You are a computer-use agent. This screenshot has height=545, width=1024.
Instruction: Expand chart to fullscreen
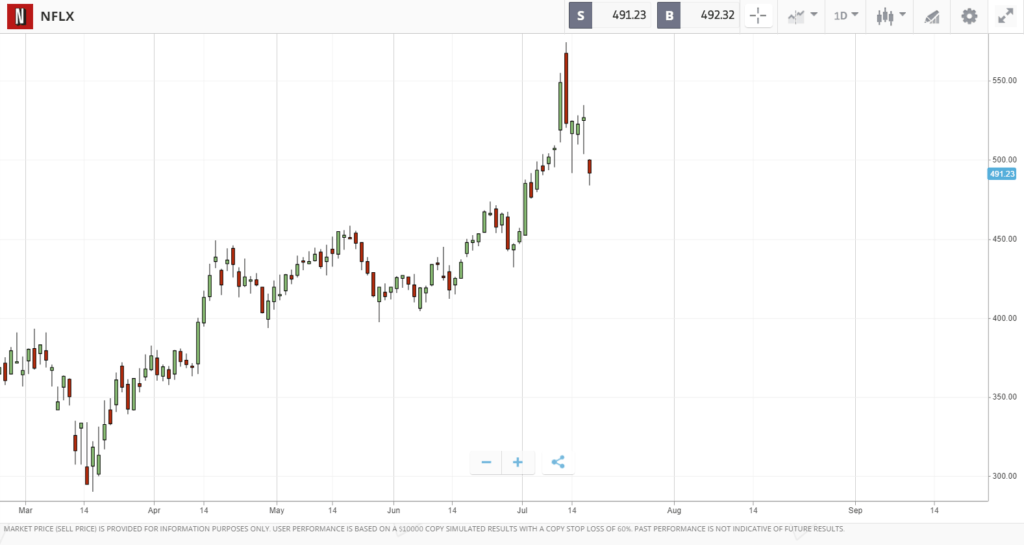[x=1006, y=16]
